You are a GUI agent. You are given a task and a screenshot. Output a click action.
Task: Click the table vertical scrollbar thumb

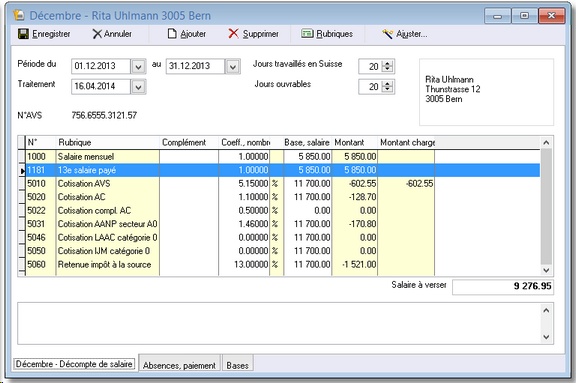coord(546,206)
